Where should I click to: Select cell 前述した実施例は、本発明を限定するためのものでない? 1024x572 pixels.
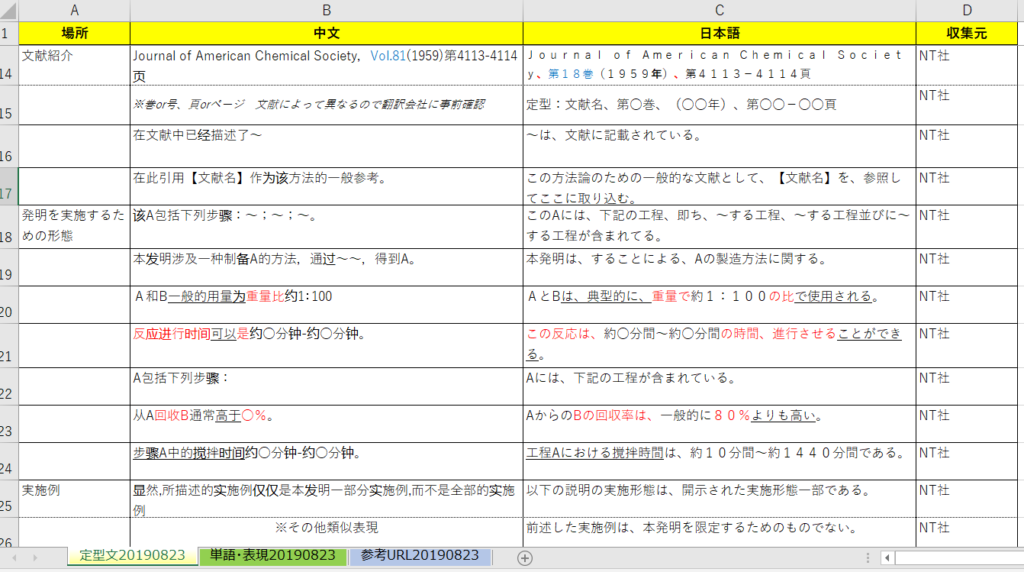click(x=719, y=532)
